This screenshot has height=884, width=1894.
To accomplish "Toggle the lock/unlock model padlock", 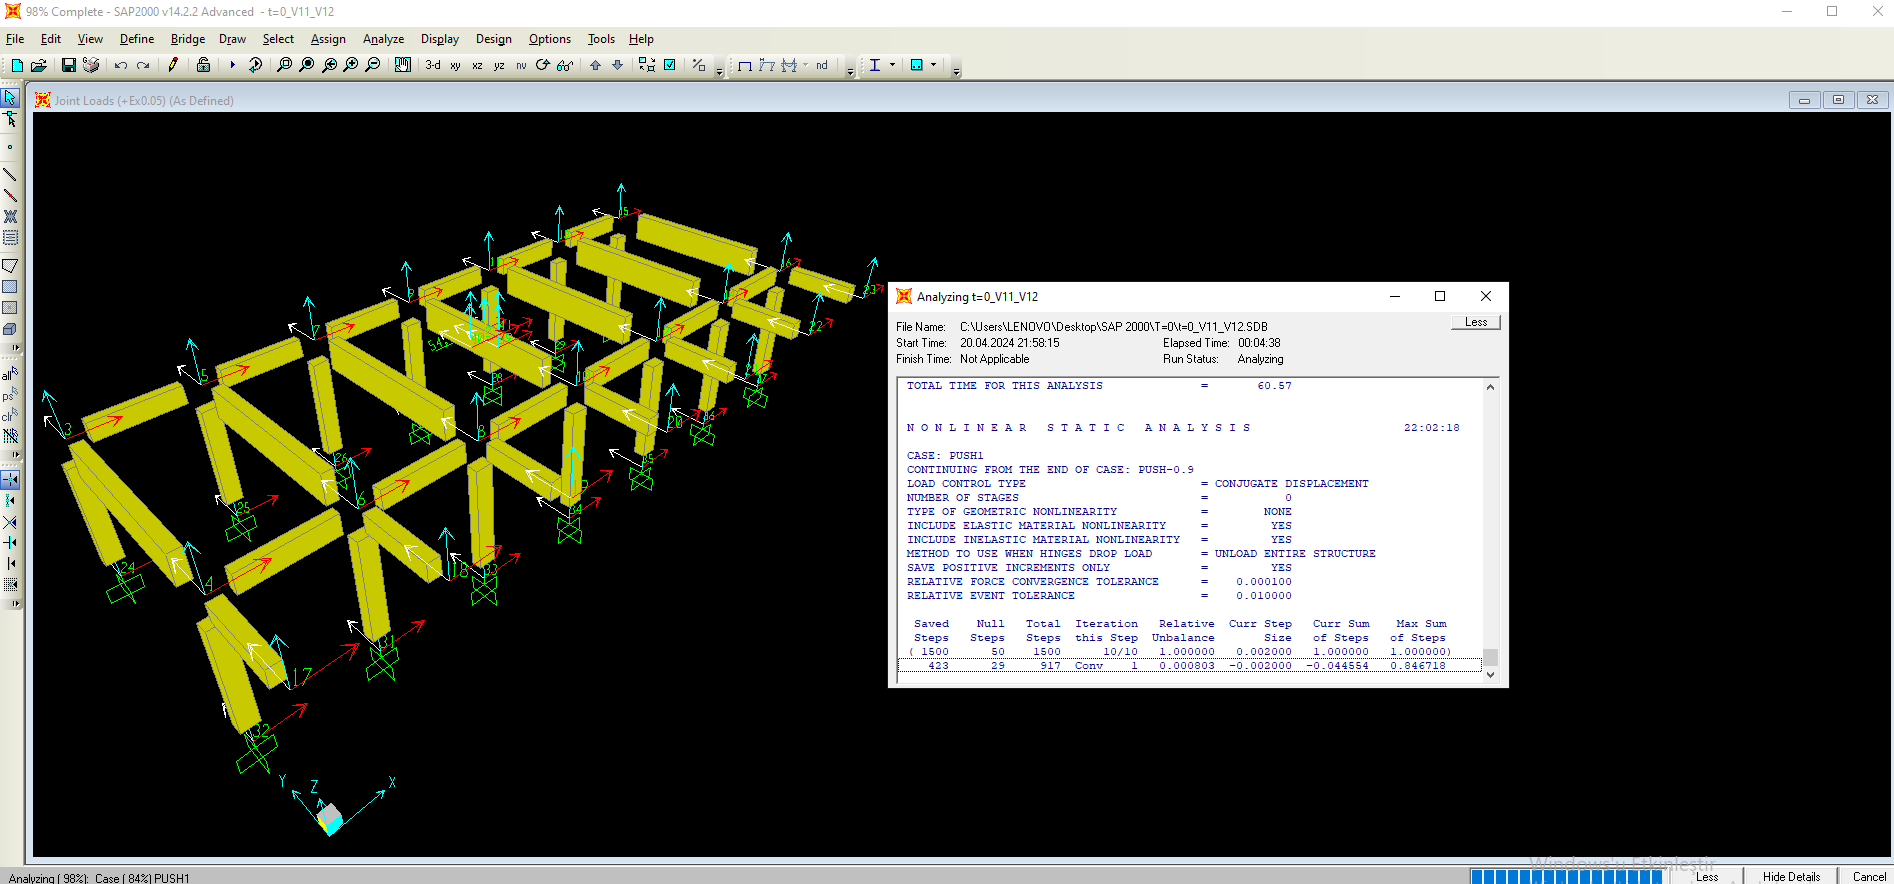I will [203, 65].
